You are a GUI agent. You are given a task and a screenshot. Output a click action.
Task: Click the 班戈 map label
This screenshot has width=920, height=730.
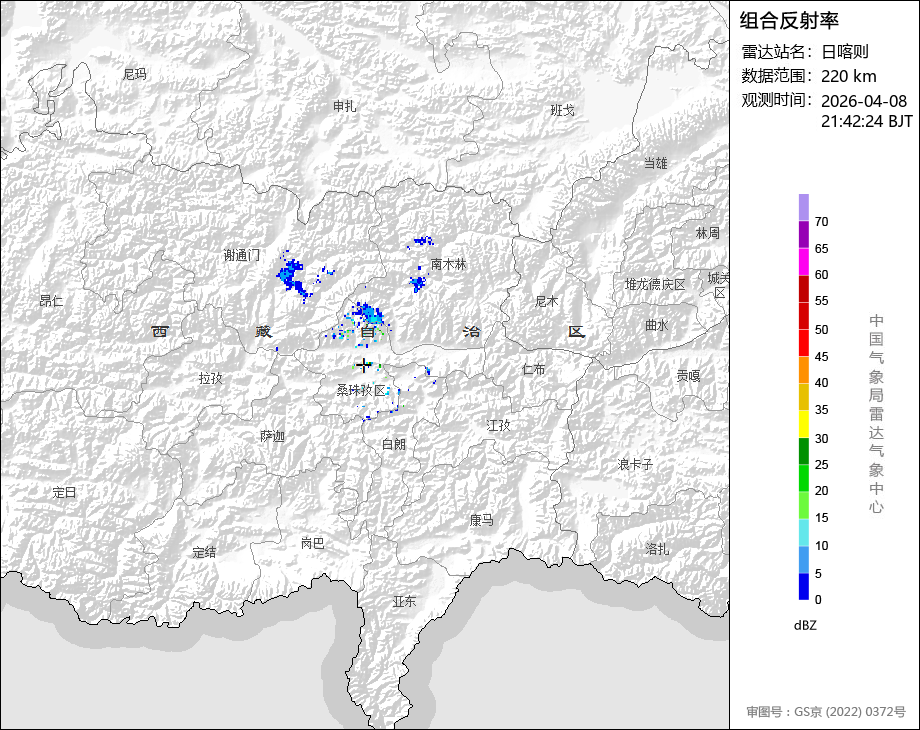562,110
